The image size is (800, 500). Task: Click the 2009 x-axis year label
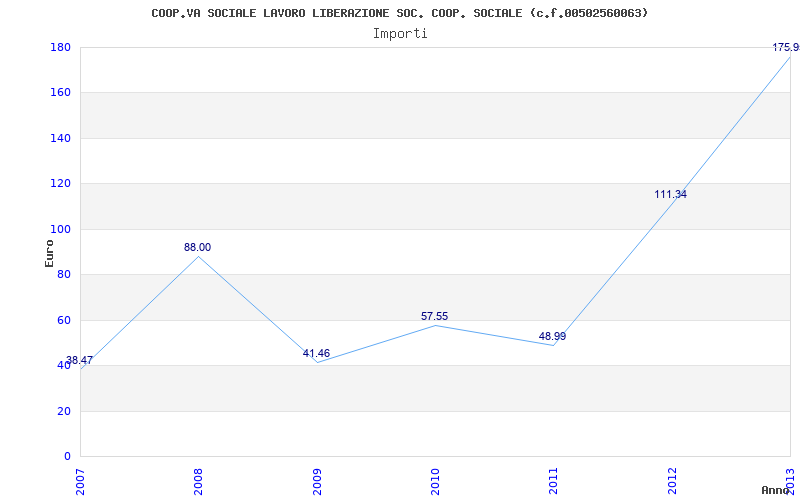(x=317, y=479)
